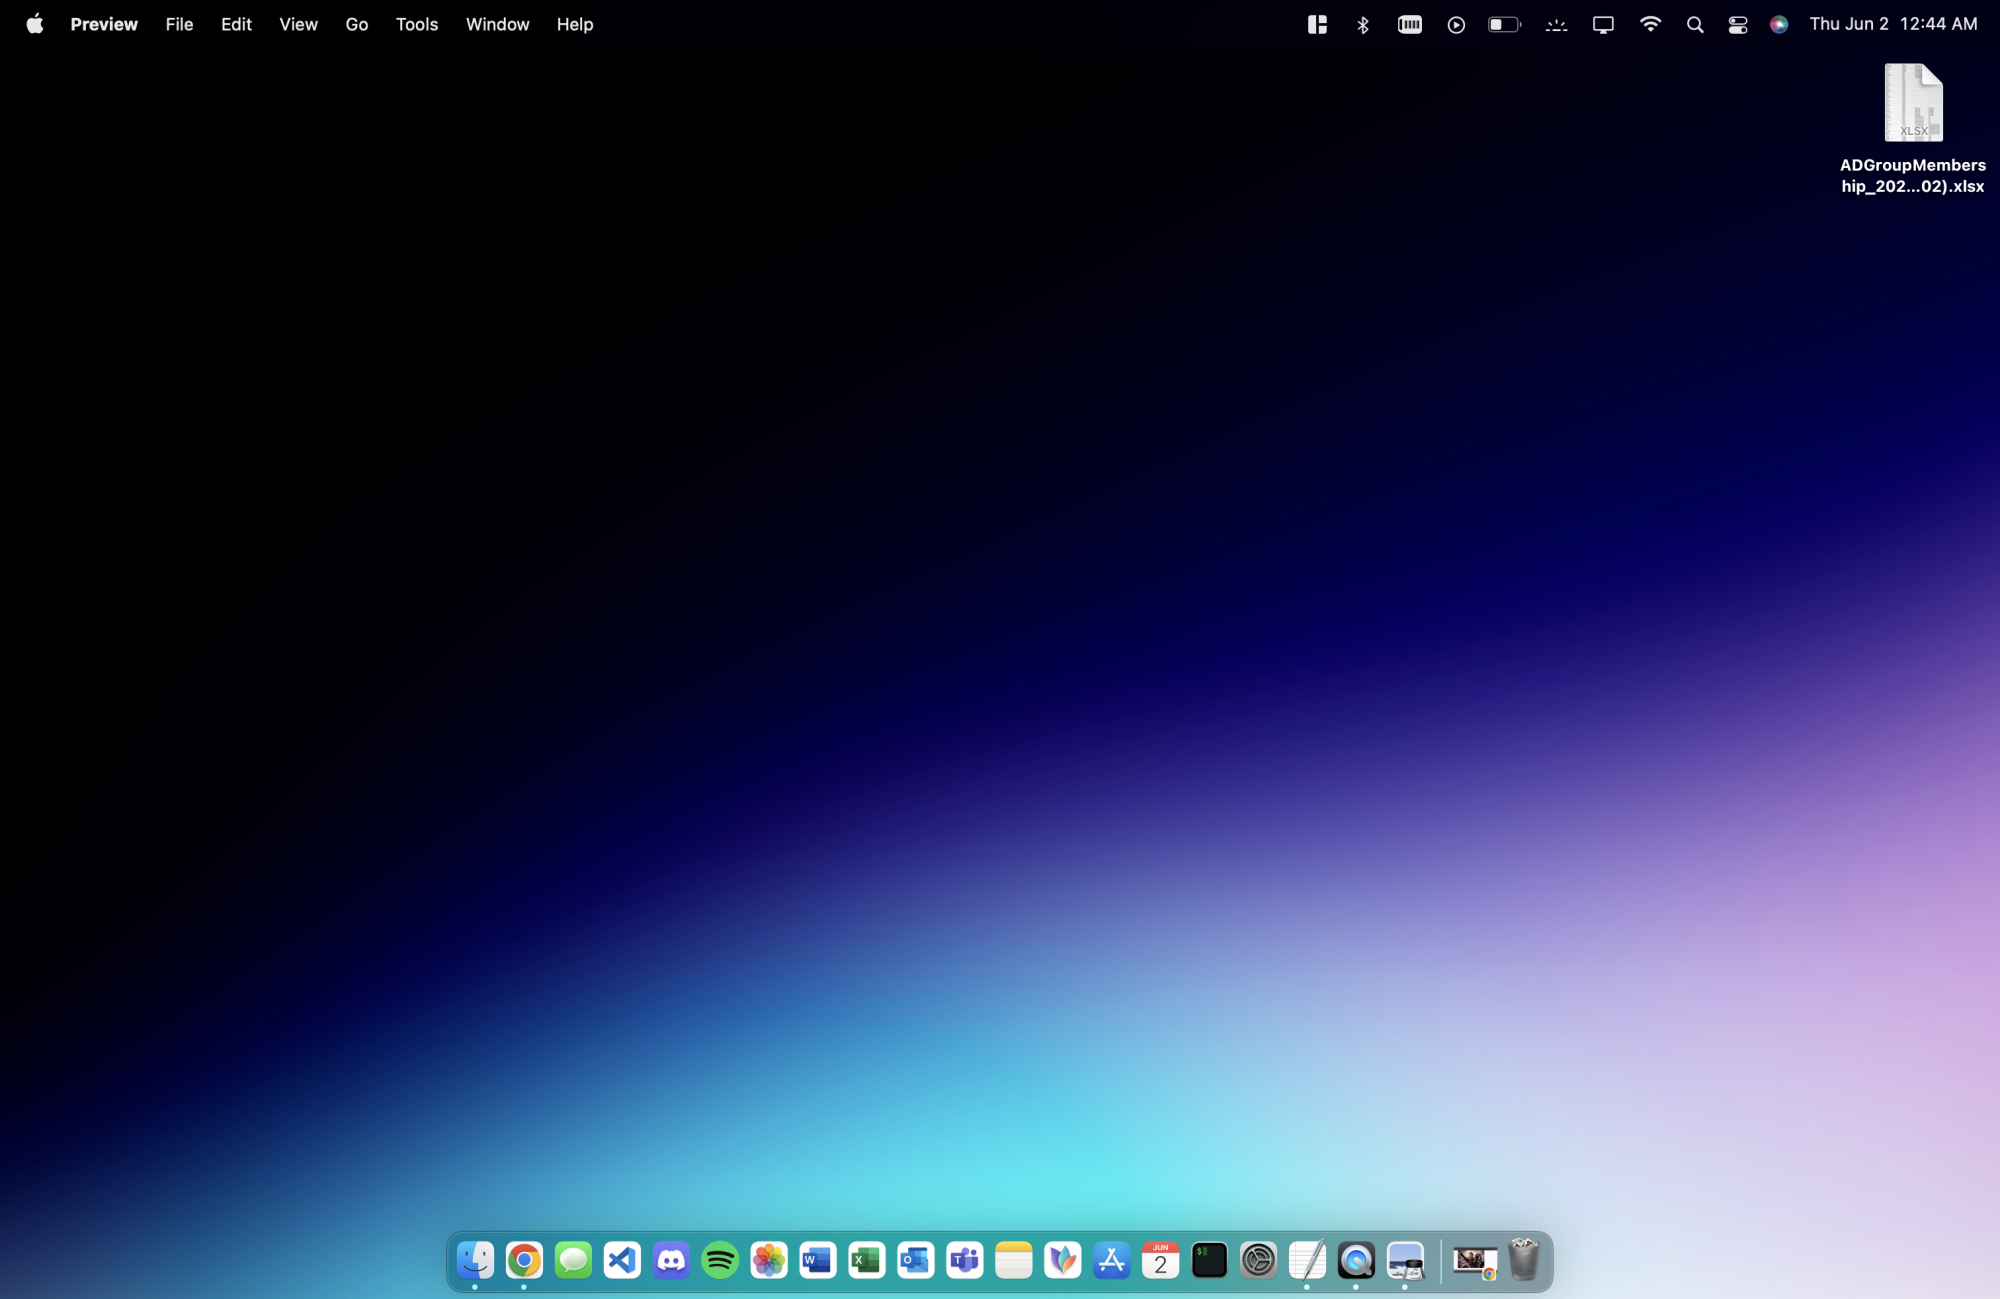The height and width of the screenshot is (1299, 2000).
Task: Open Control Center
Action: 1738,24
